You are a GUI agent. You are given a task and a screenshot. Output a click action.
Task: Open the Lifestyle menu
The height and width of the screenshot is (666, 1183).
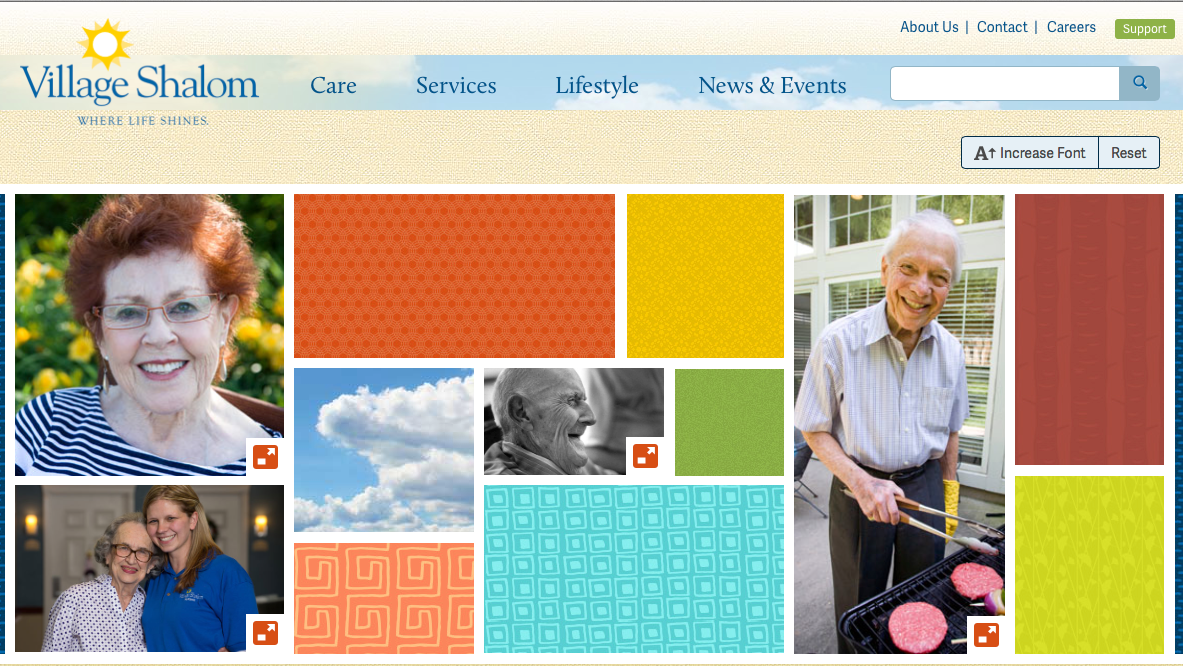[x=597, y=86]
